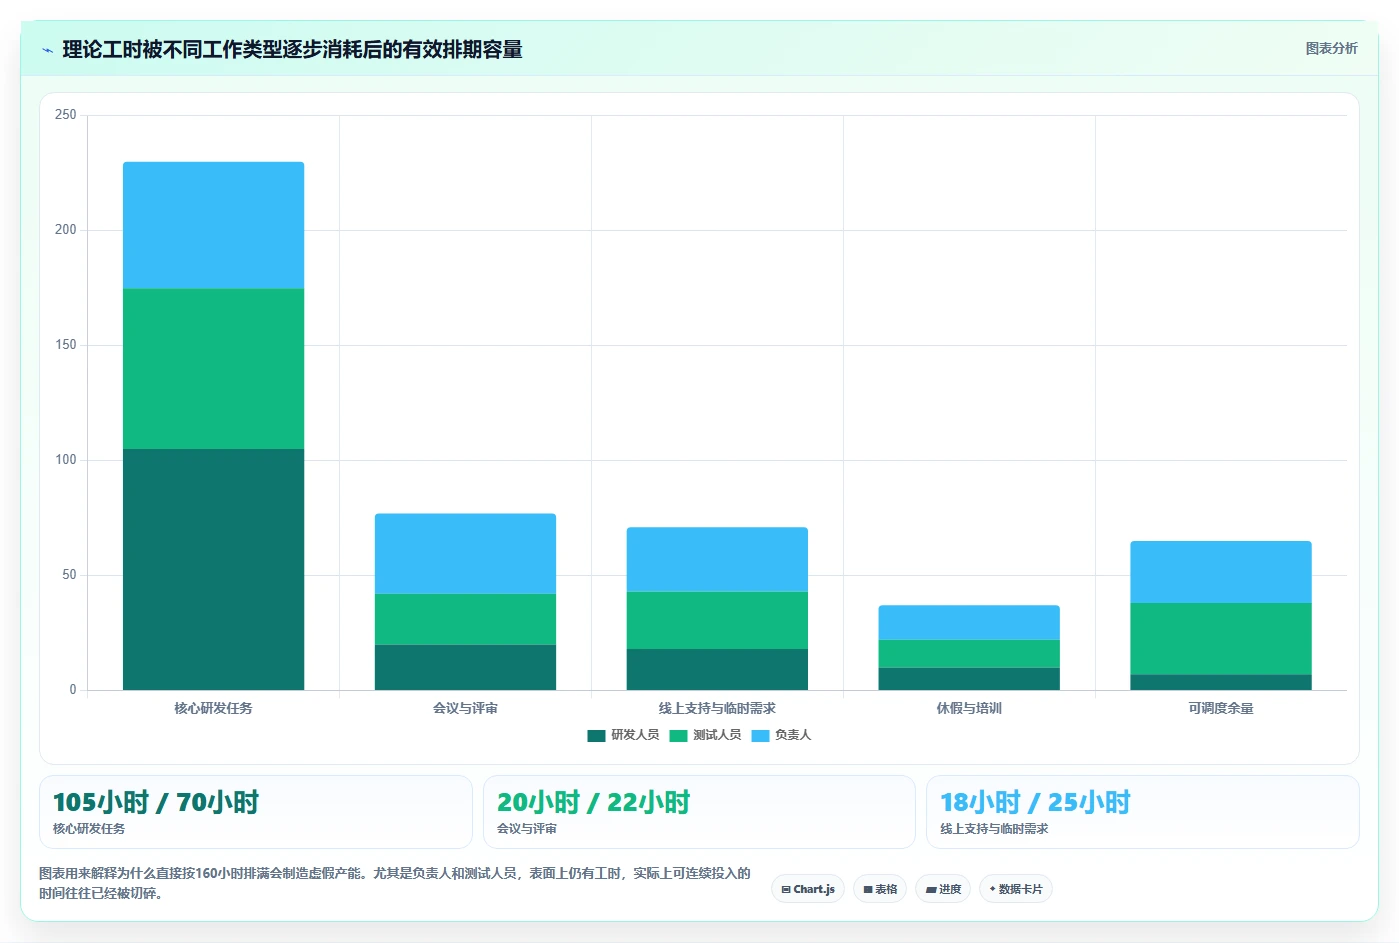Toggle the 研发人员 legend swatch
Image resolution: width=1399 pixels, height=943 pixels.
tap(596, 736)
